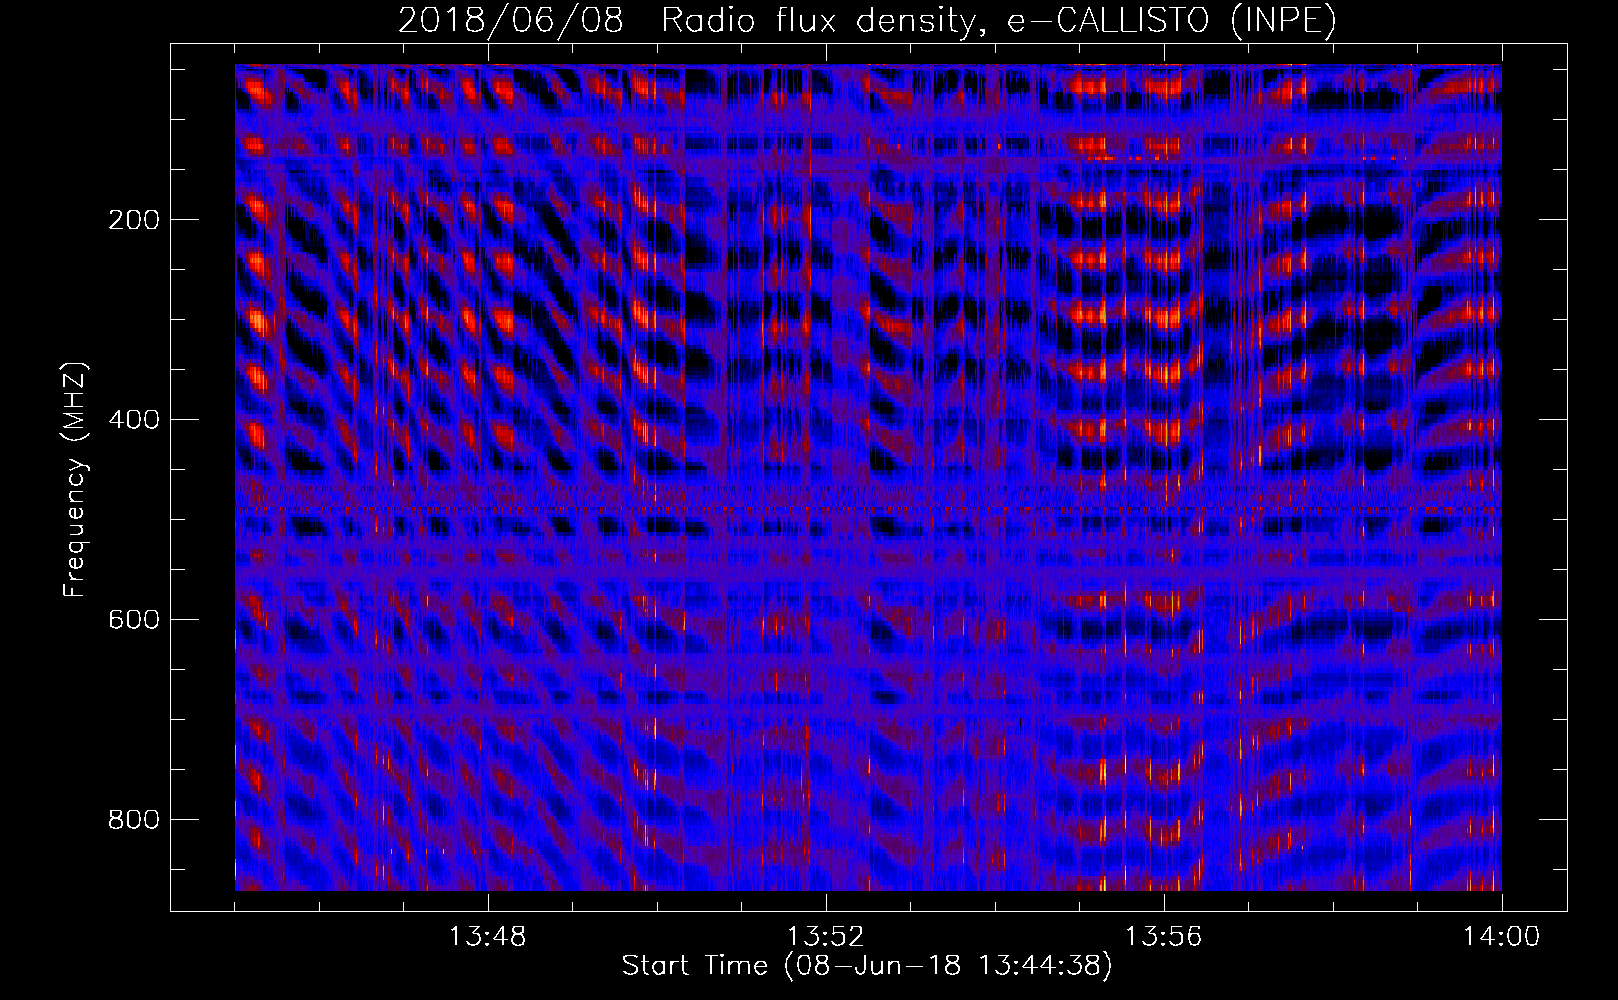Click the 13:52 time tick label
This screenshot has height=1000, width=1618.
pyautogui.click(x=825, y=937)
